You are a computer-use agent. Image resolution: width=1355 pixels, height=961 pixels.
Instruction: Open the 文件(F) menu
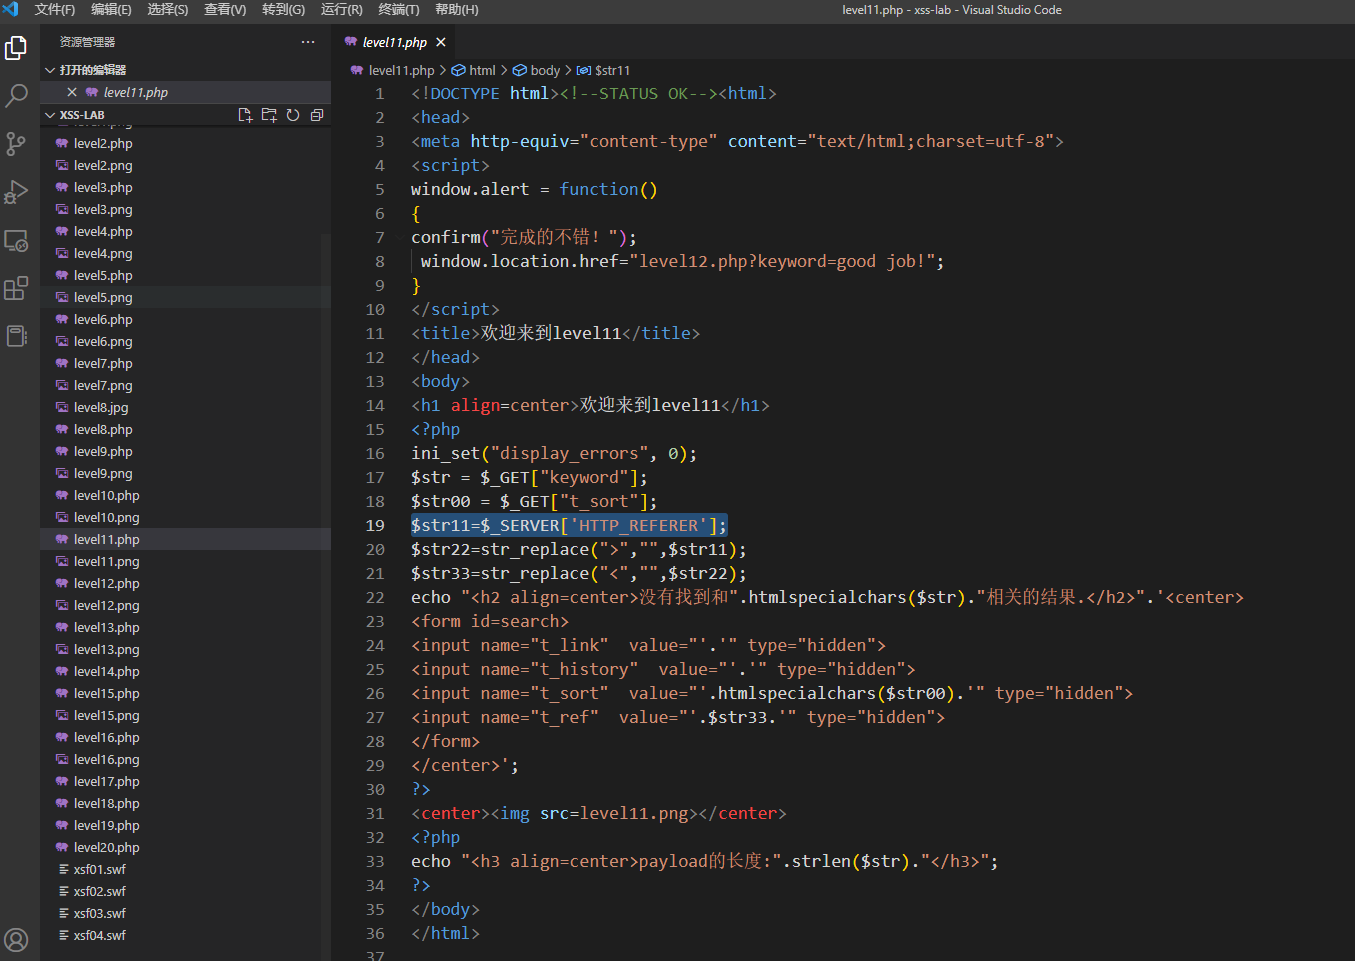click(x=55, y=9)
